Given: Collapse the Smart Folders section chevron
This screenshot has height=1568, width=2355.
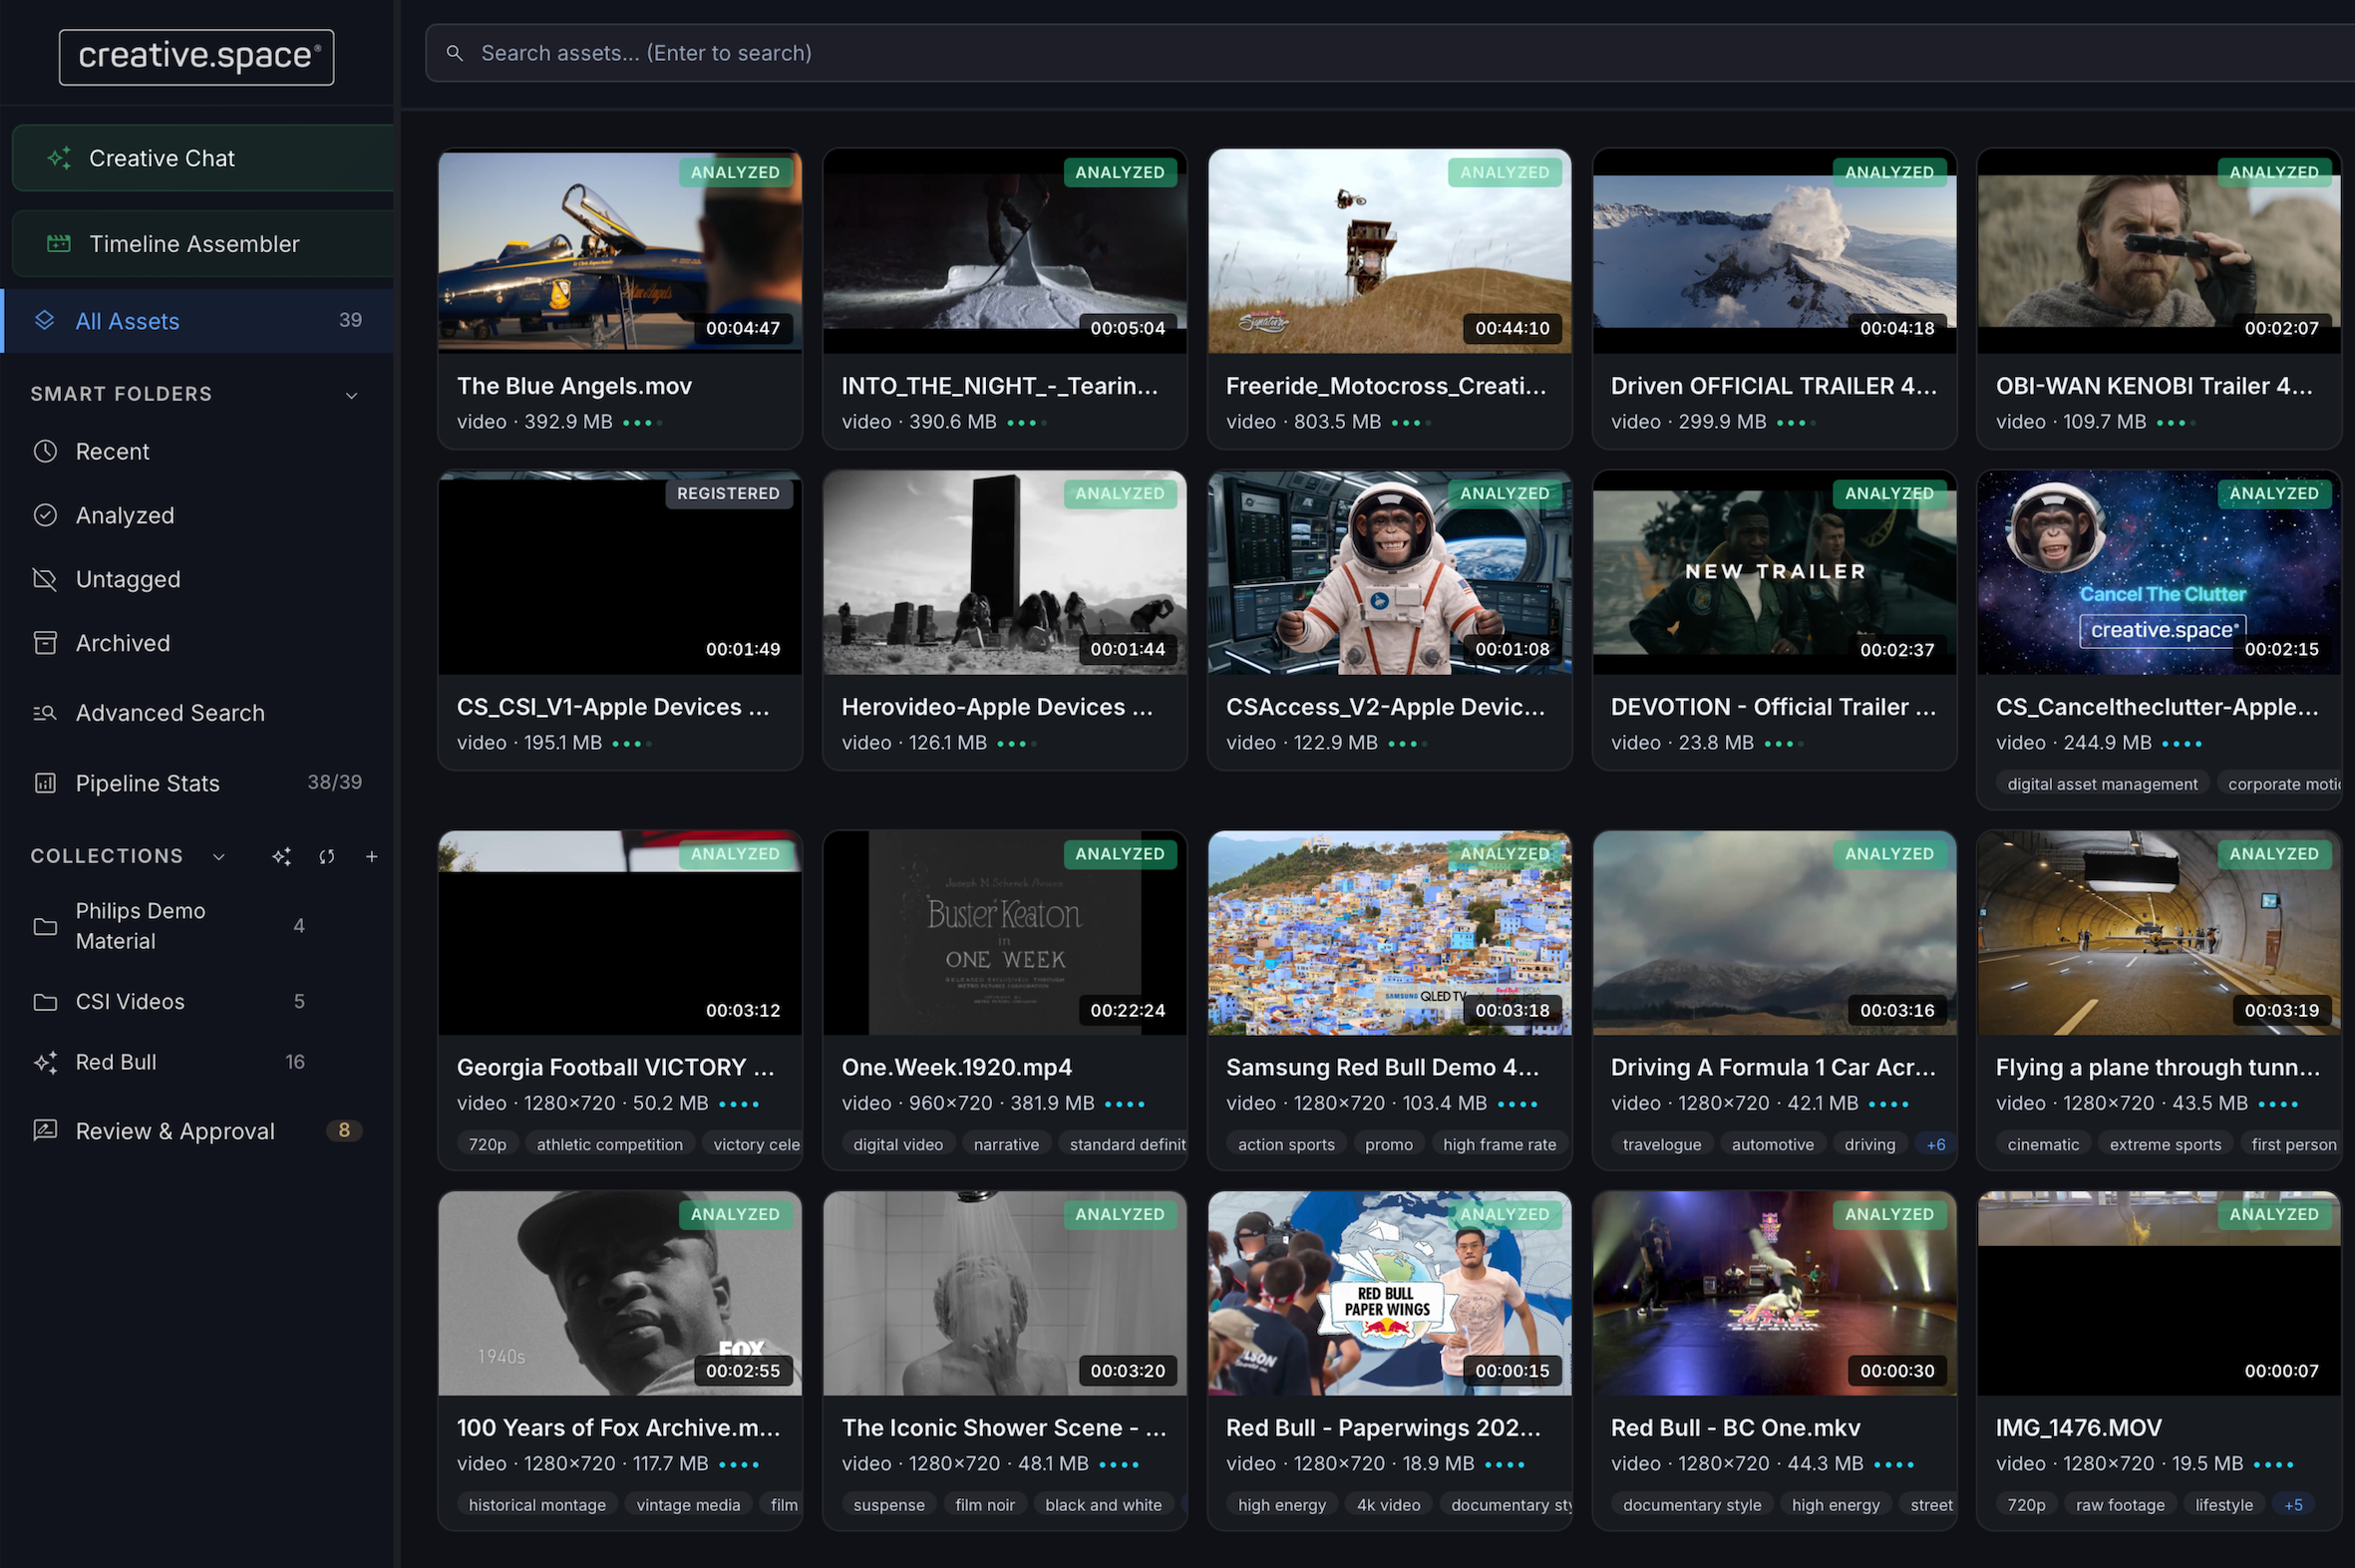Looking at the screenshot, I should 351,395.
